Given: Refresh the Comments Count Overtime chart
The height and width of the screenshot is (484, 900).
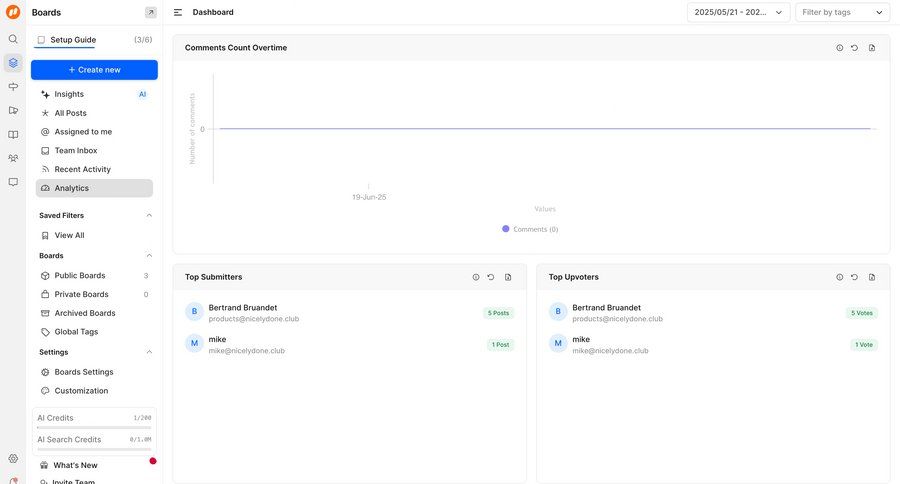Looking at the screenshot, I should (855, 48).
